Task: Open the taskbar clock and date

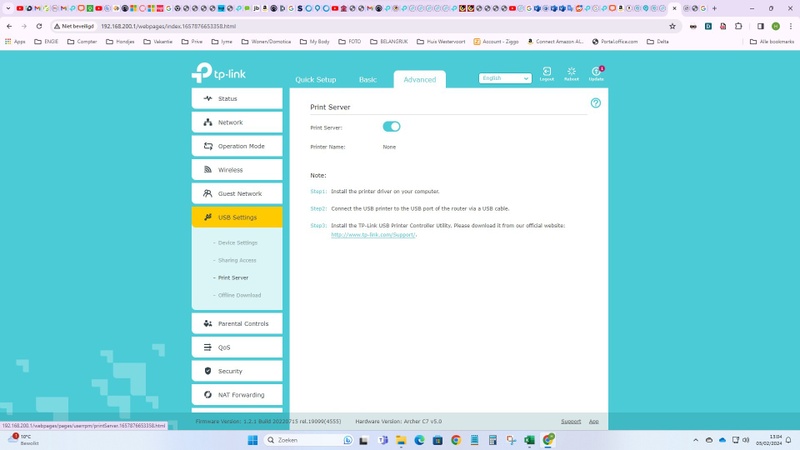Action: 769,440
